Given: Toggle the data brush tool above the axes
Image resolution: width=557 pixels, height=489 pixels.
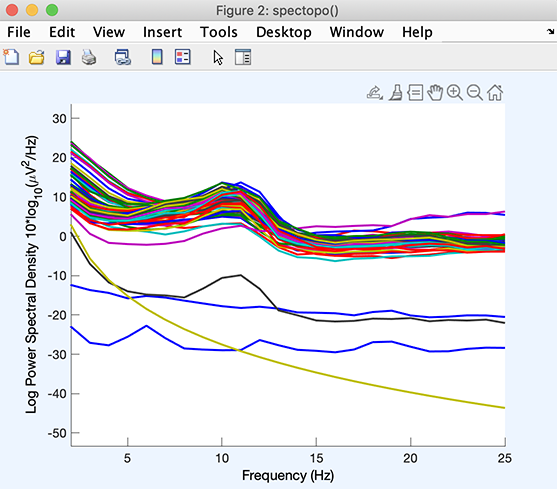Looking at the screenshot, I should pos(395,93).
